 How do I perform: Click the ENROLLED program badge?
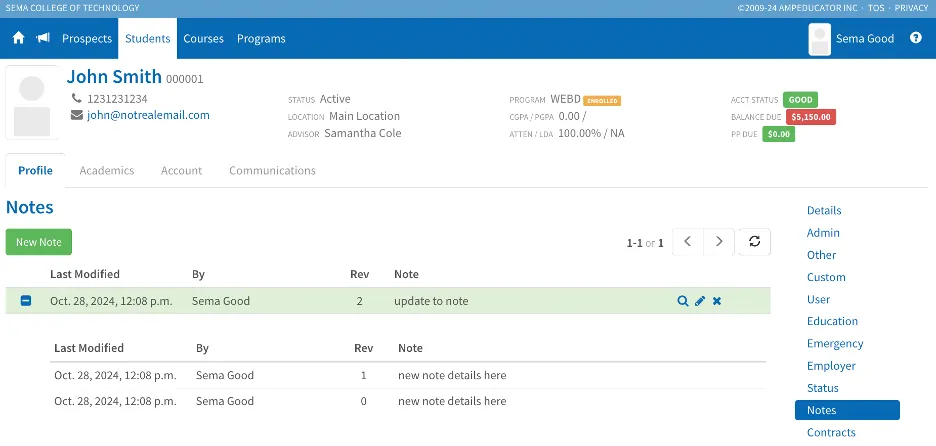(x=602, y=101)
